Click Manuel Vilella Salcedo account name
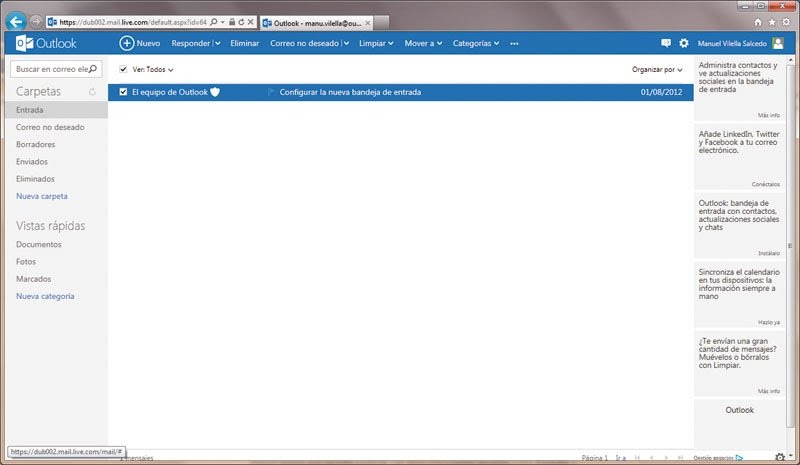Image resolution: width=800 pixels, height=465 pixels. click(732, 44)
